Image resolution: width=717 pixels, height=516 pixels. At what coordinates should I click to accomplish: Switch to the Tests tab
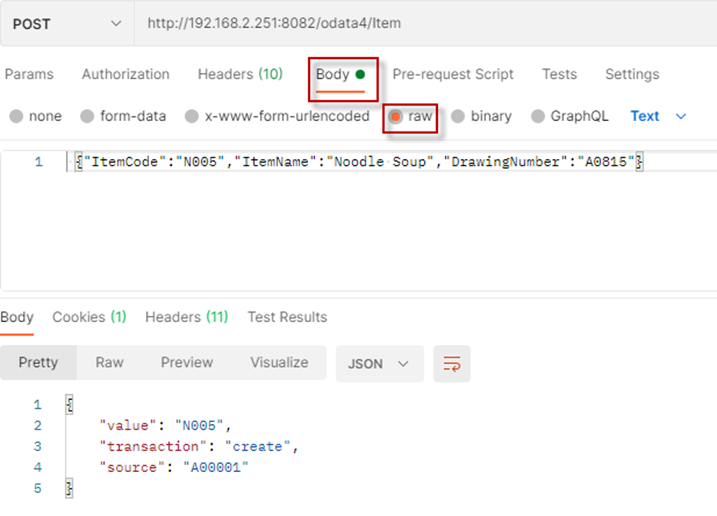(x=559, y=74)
